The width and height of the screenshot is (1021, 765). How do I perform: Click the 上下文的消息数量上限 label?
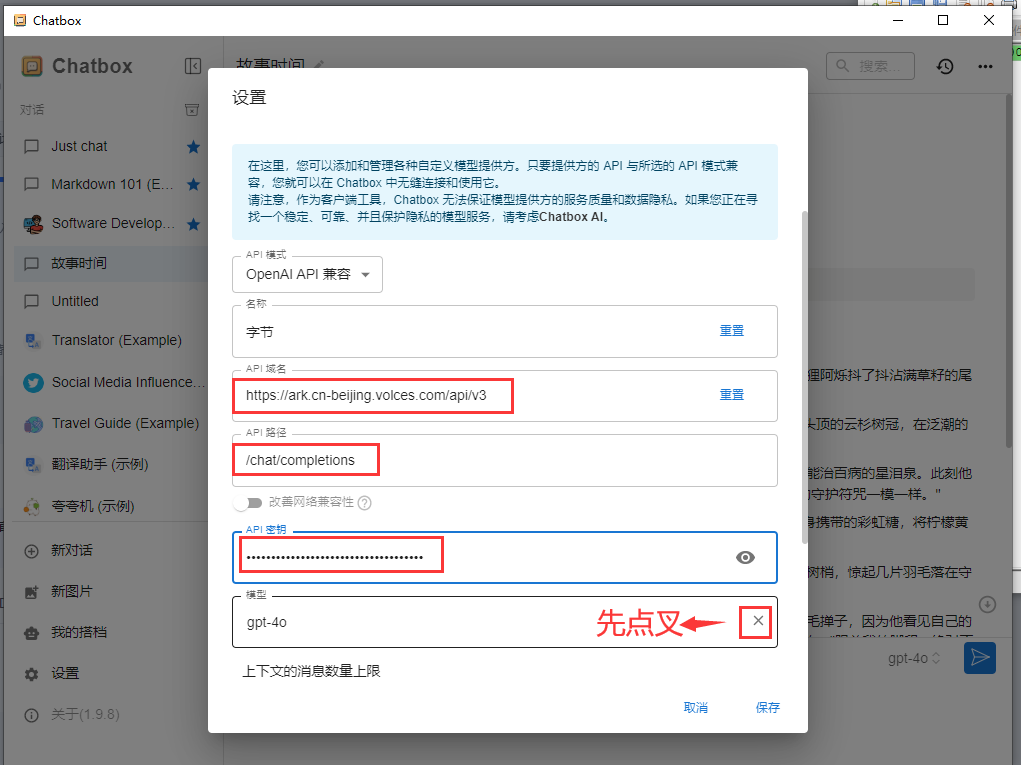click(311, 671)
